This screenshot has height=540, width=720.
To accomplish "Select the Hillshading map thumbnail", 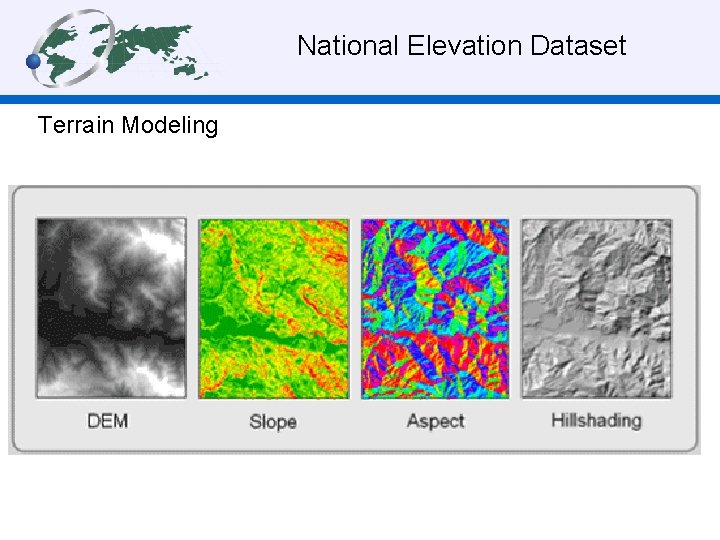I will click(596, 308).
